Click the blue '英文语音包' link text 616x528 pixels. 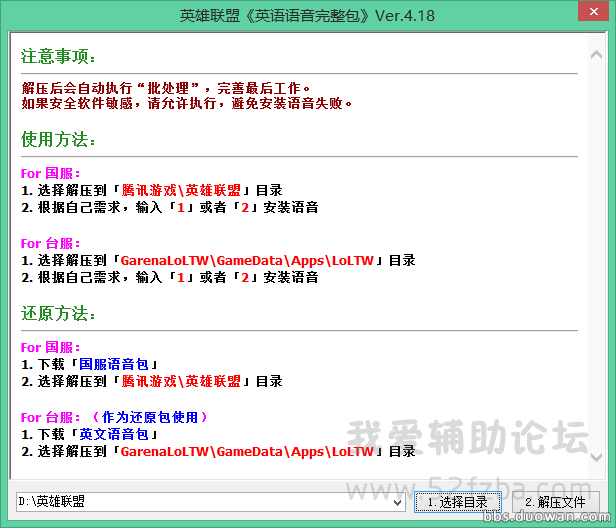114,434
